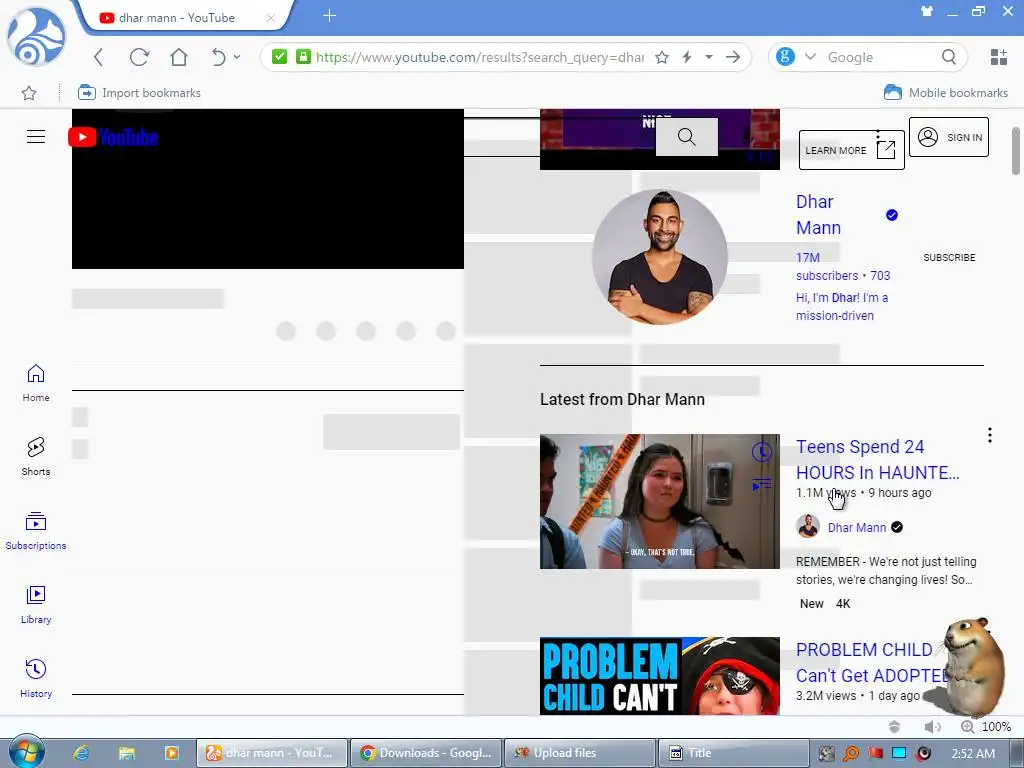Click Add to queue icon on Teens thumbnail
The width and height of the screenshot is (1024, 768).
(761, 485)
